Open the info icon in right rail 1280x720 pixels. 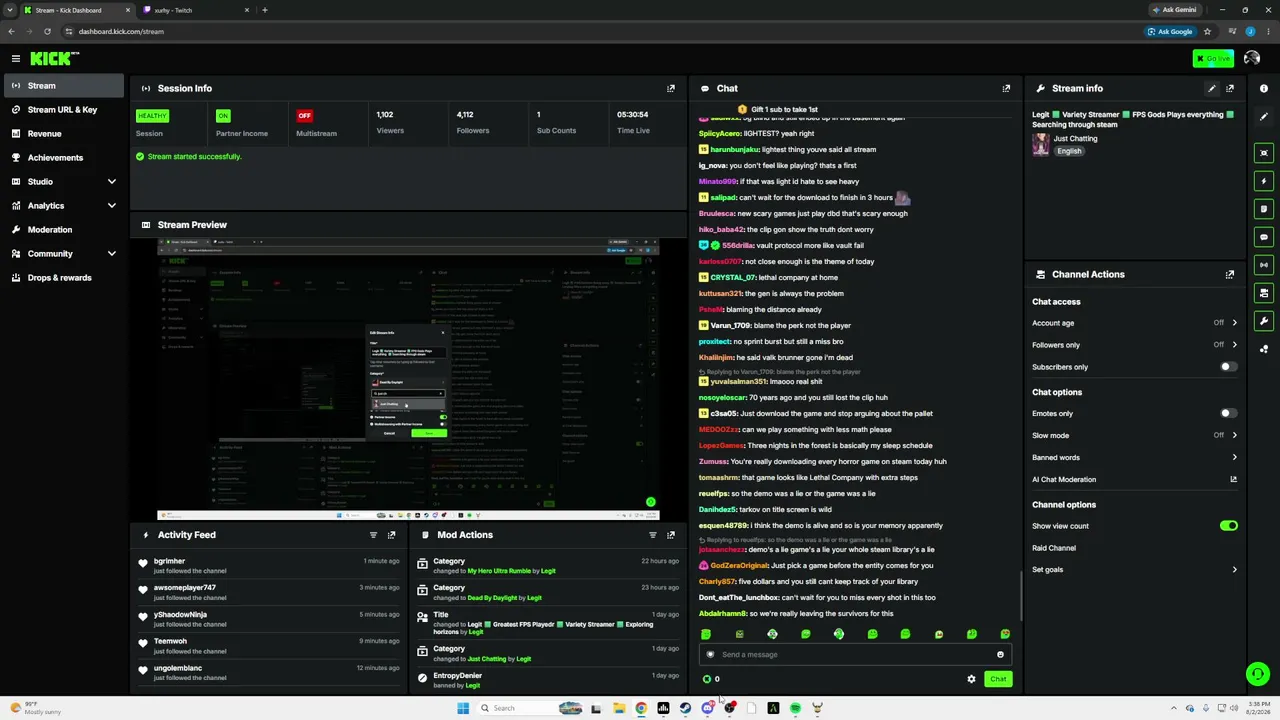1264,89
